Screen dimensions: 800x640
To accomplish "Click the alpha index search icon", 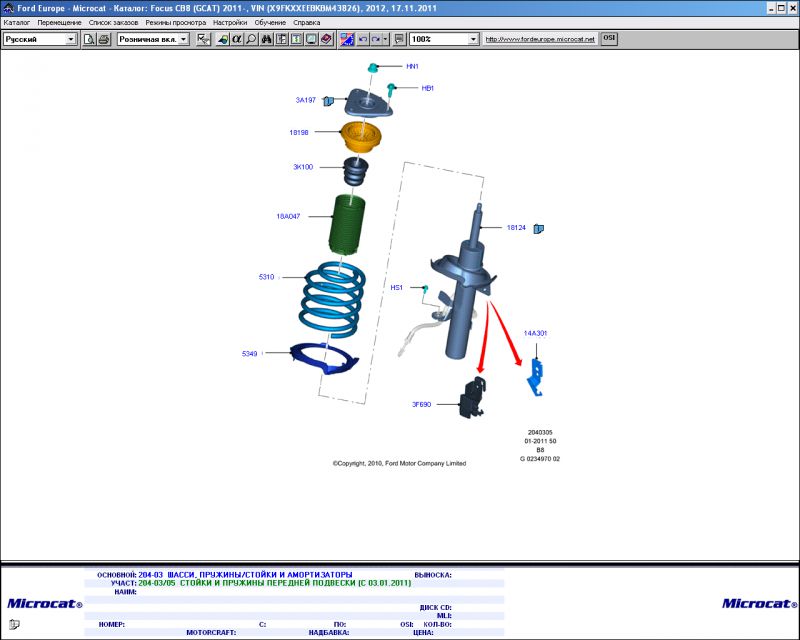I will (237, 39).
